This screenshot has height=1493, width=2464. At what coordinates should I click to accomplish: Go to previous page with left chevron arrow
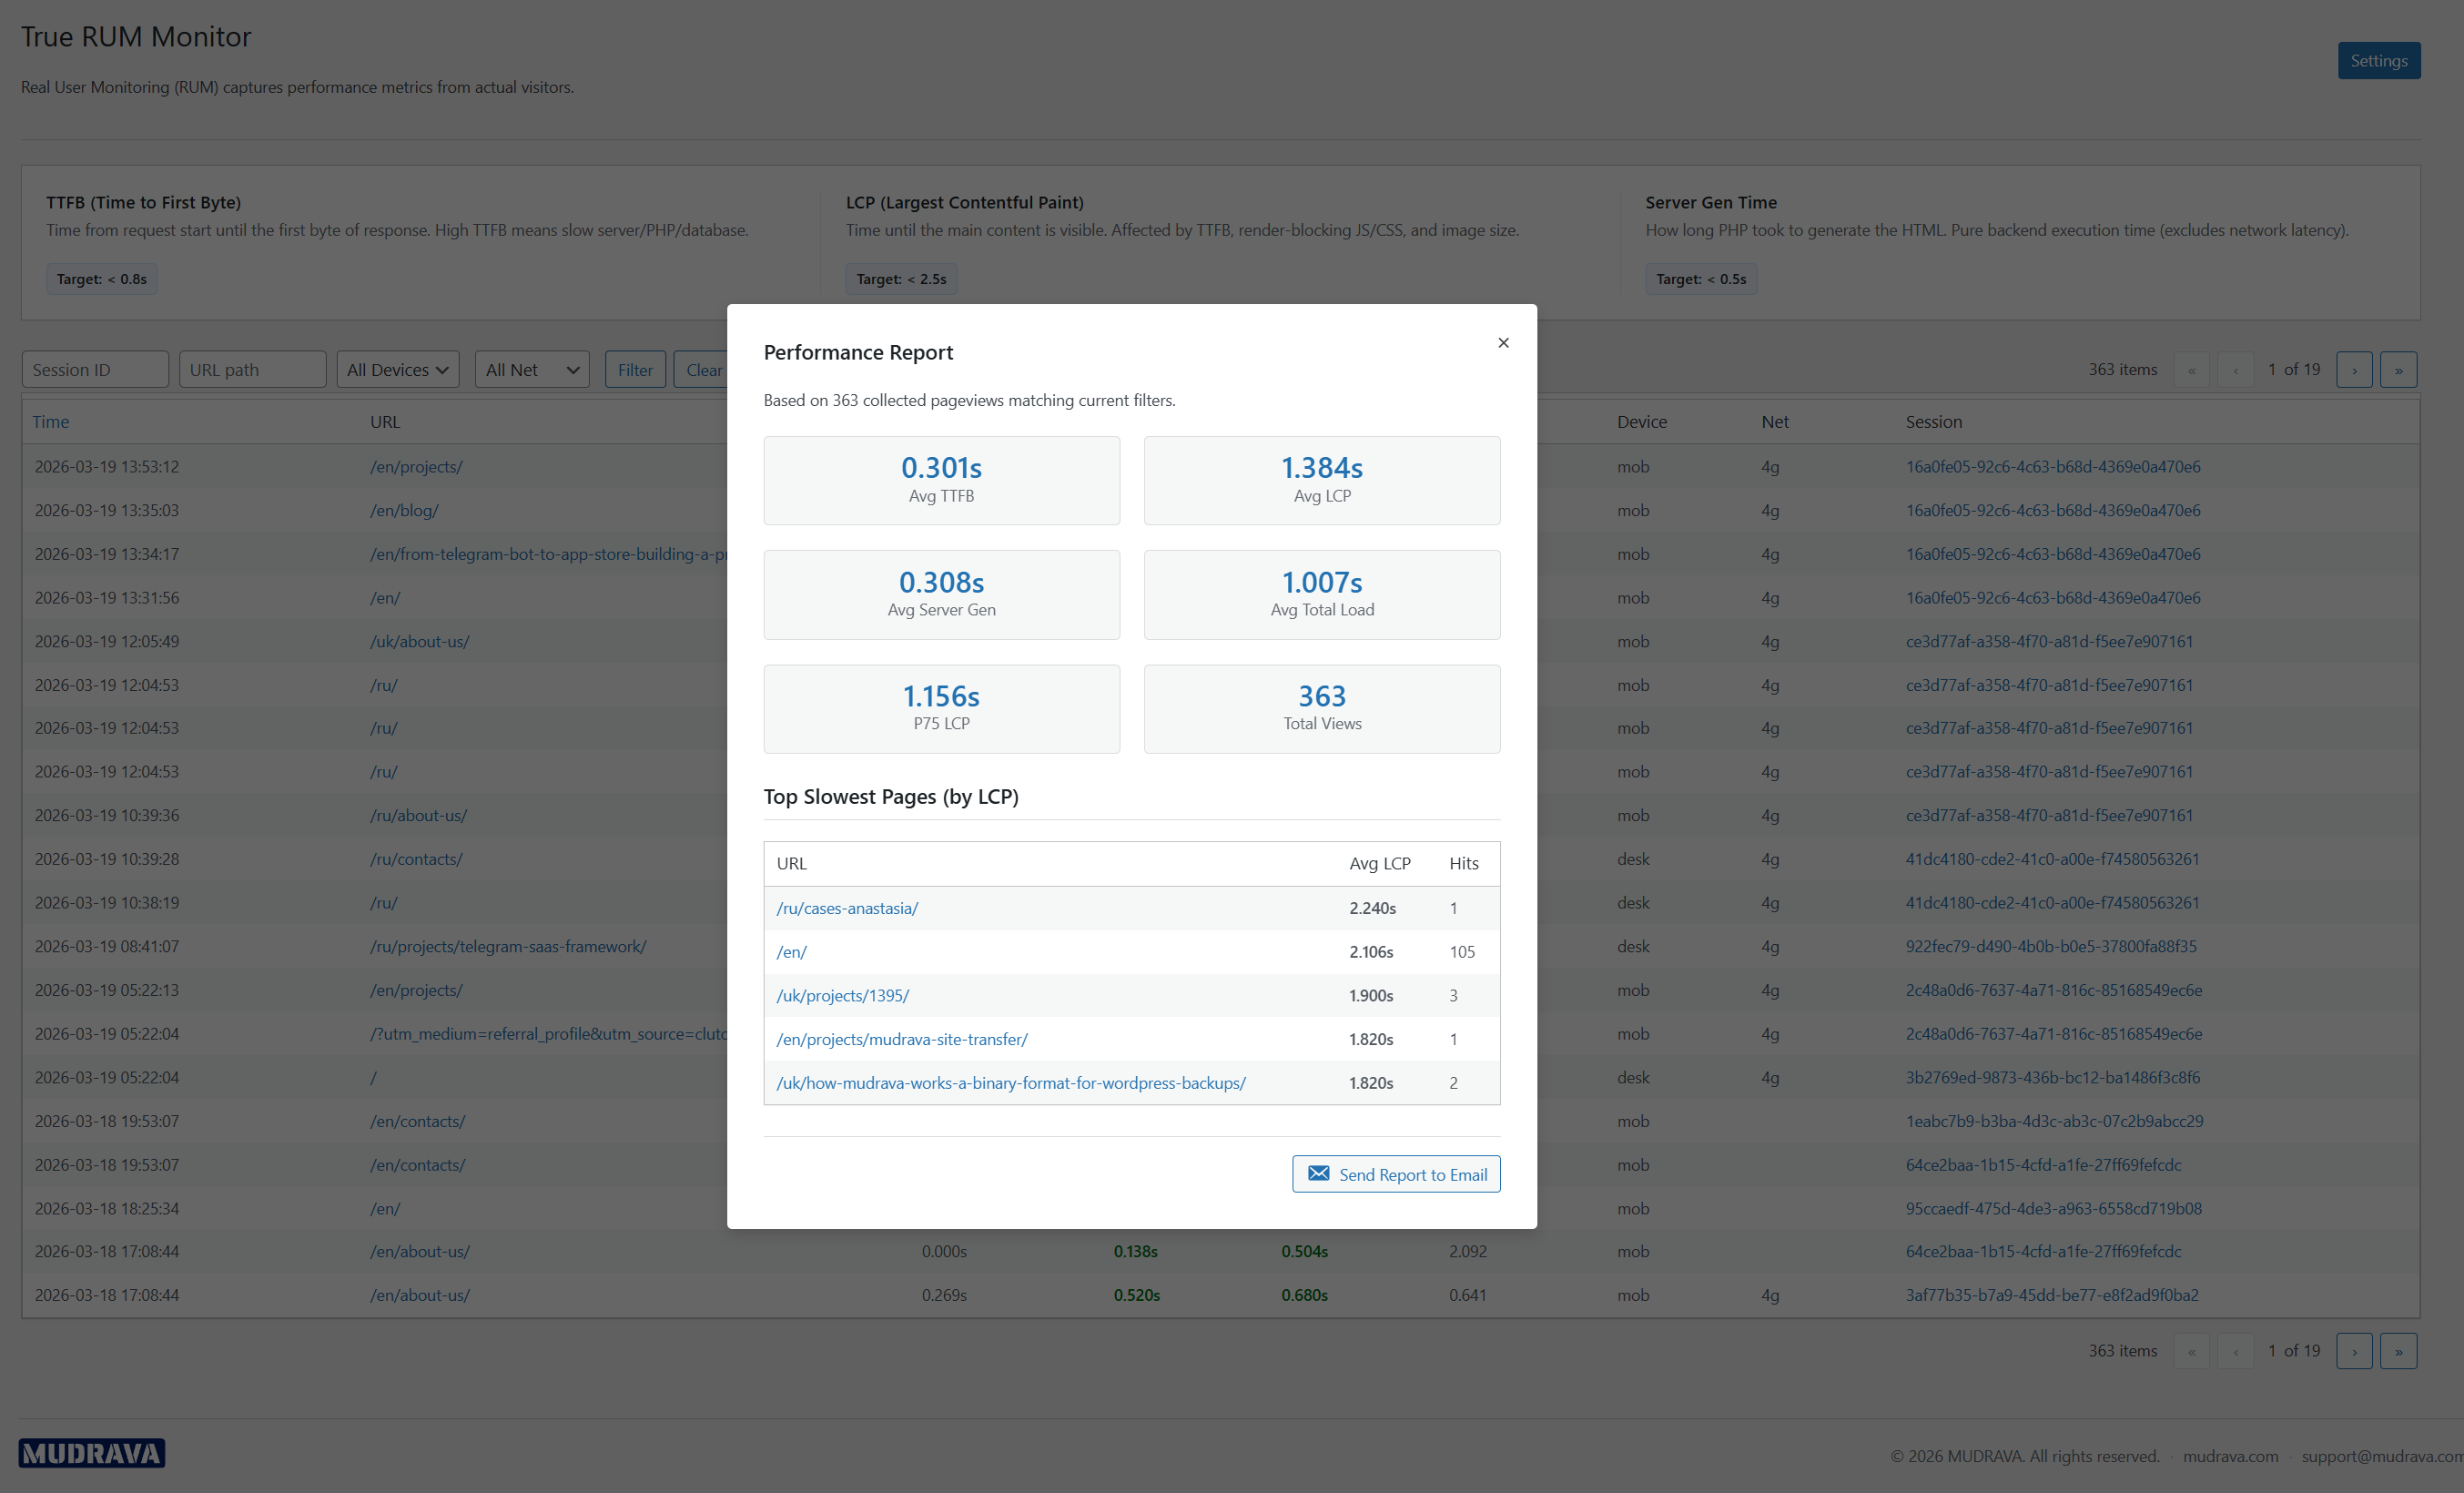pos(2236,369)
